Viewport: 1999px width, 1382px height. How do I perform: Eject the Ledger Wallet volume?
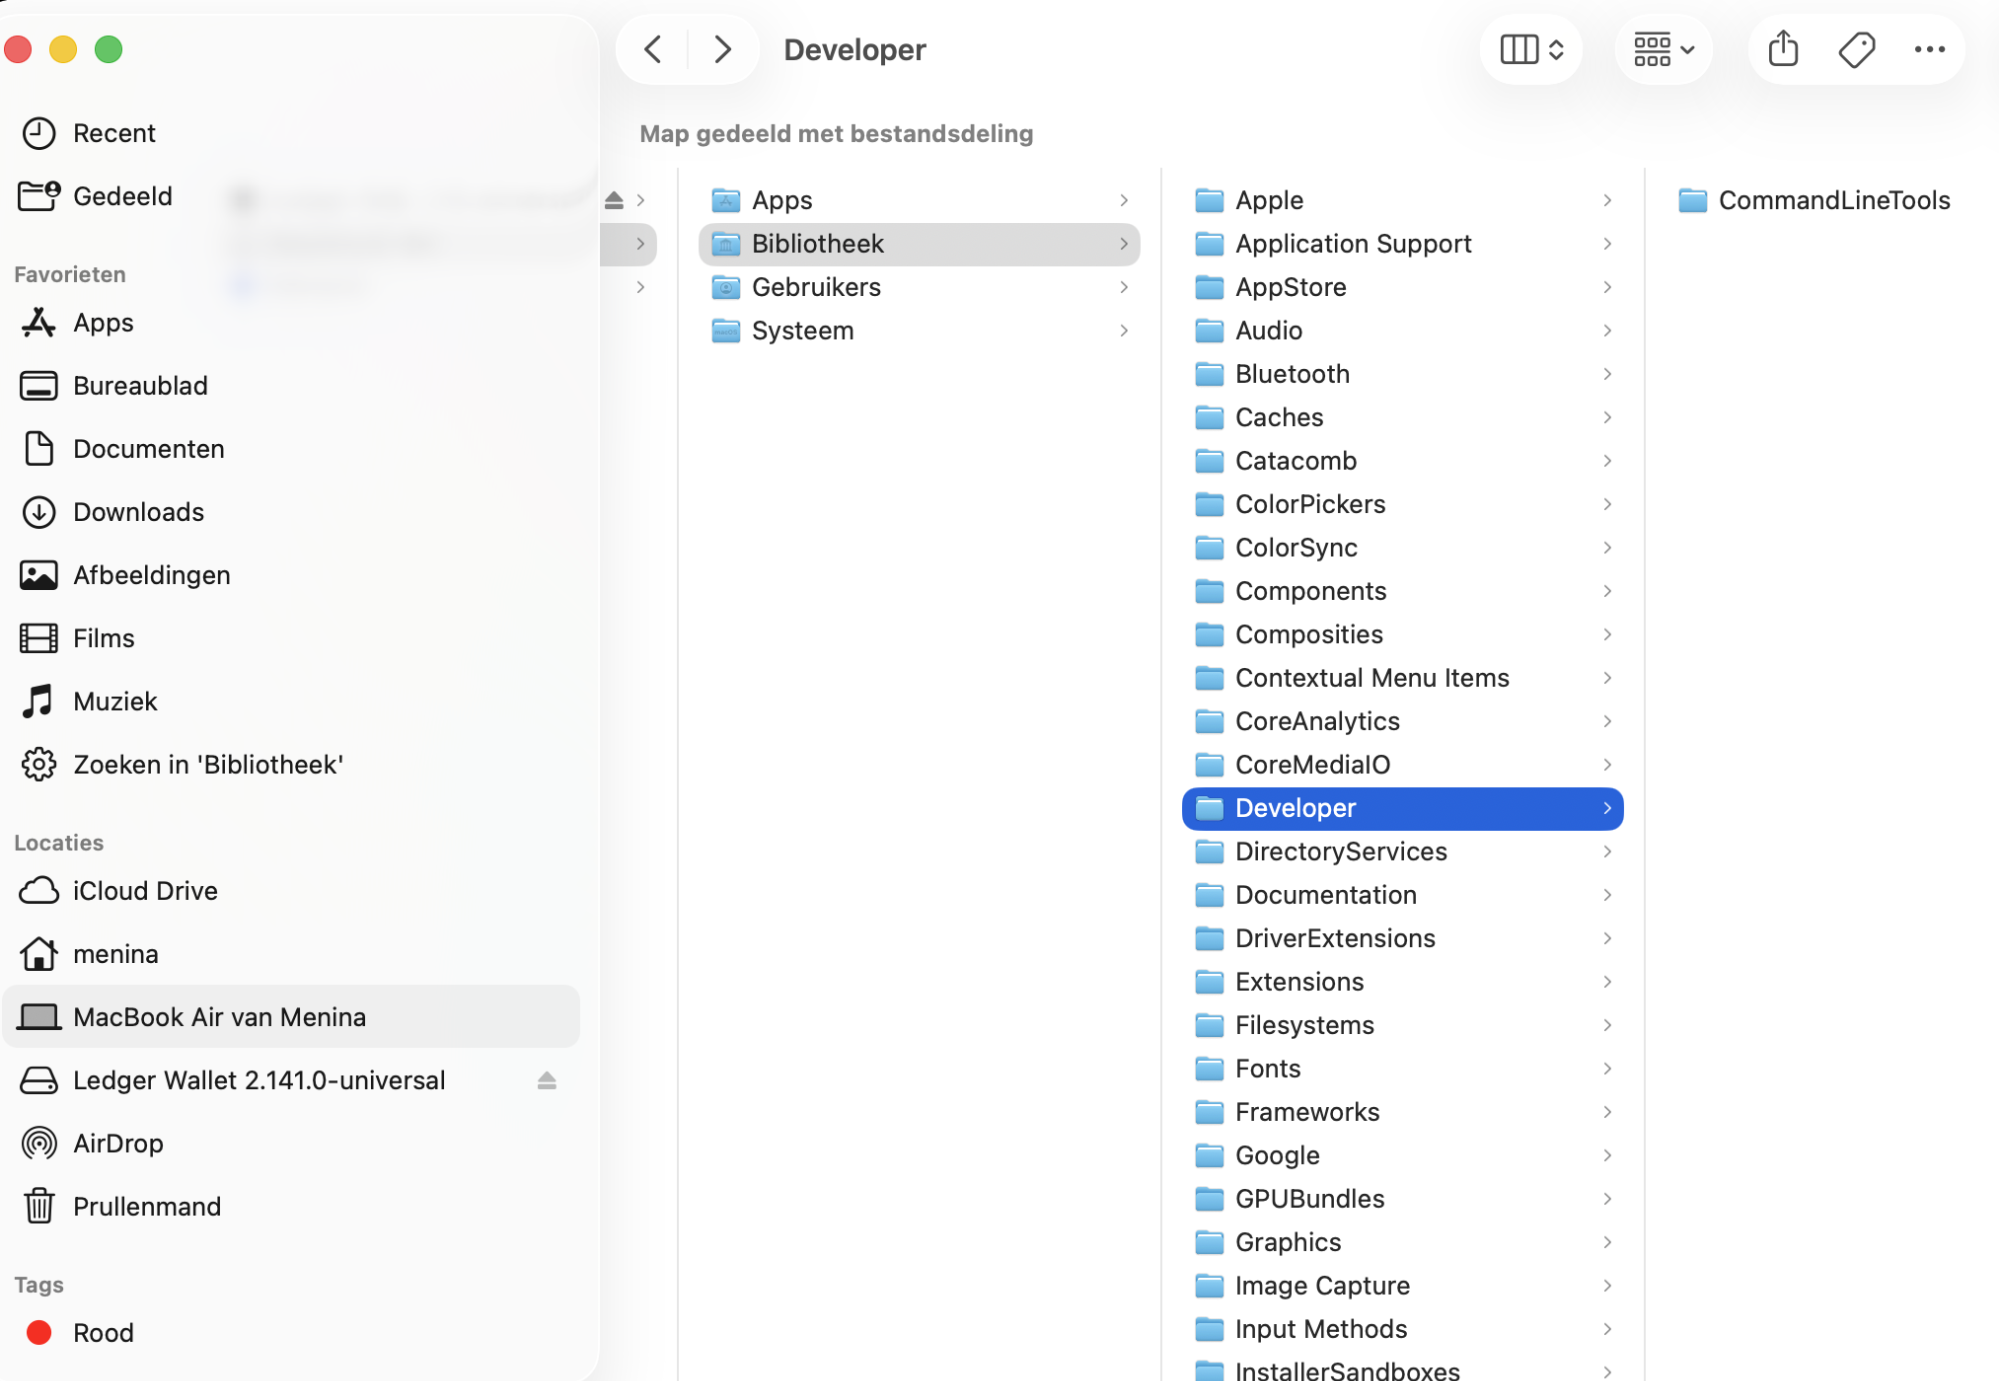[546, 1080]
